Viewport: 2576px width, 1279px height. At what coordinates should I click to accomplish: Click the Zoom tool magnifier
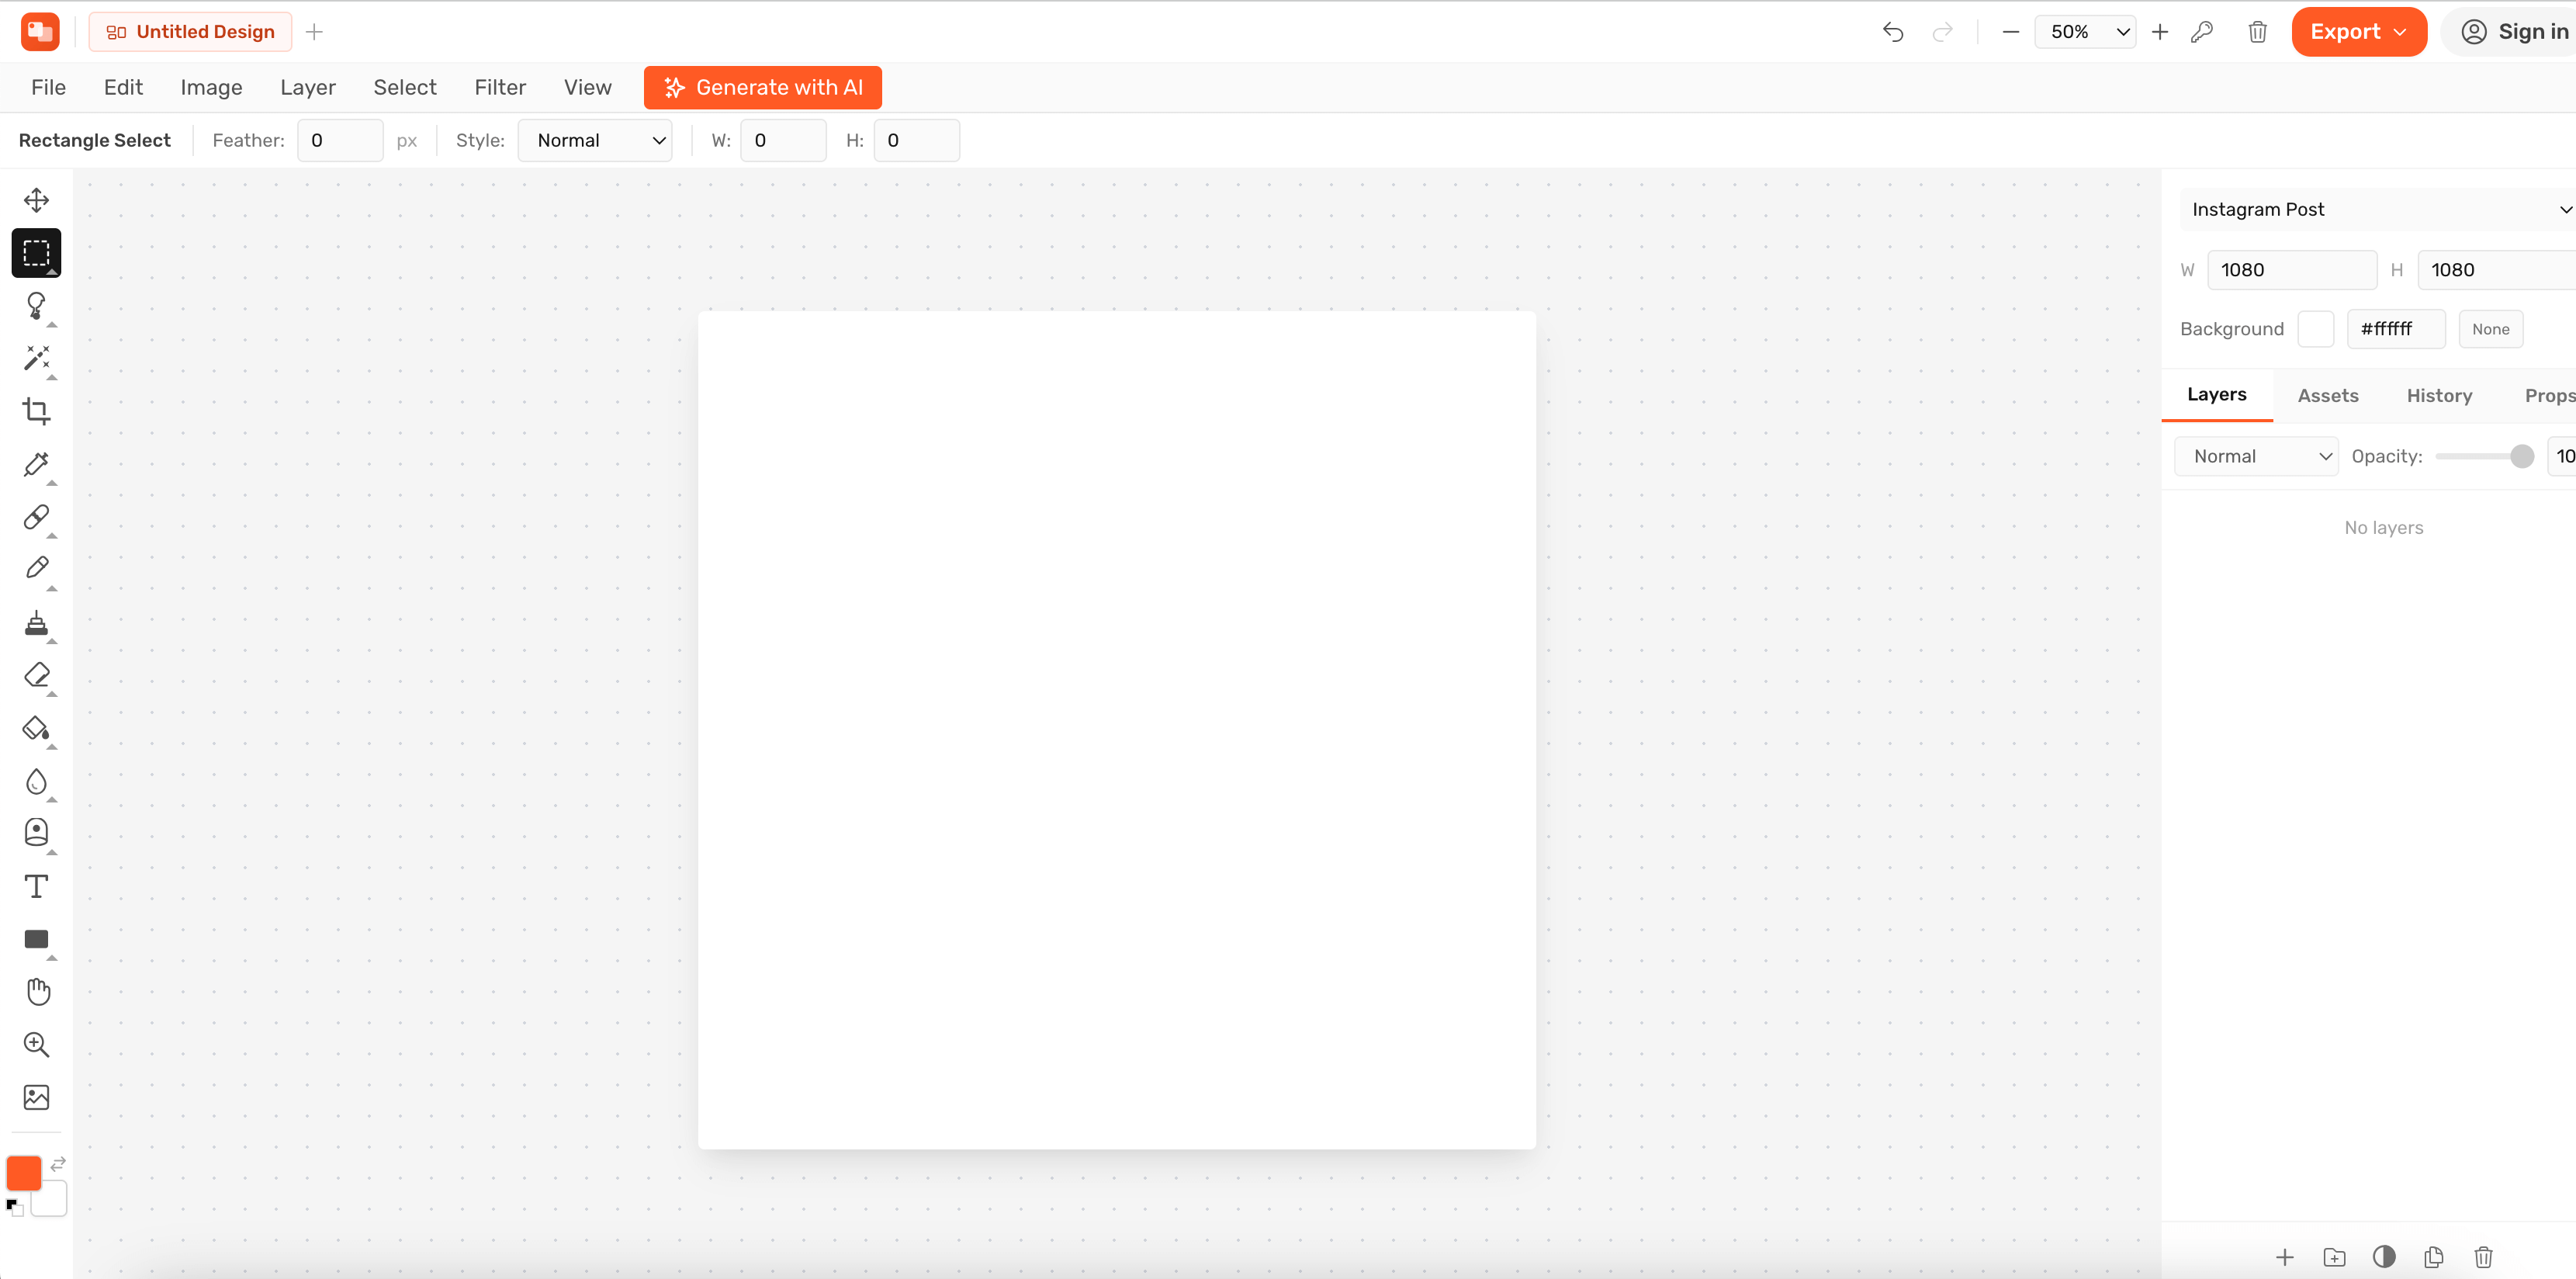point(36,1045)
